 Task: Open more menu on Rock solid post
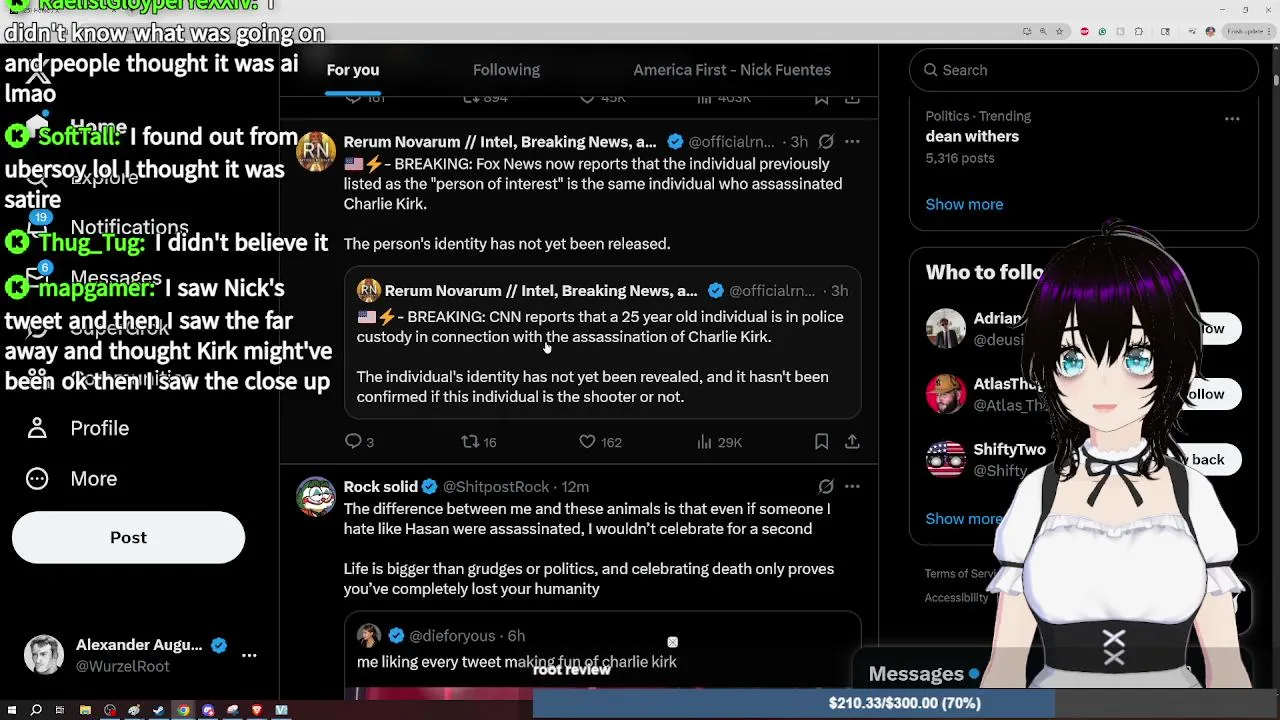[x=852, y=487]
